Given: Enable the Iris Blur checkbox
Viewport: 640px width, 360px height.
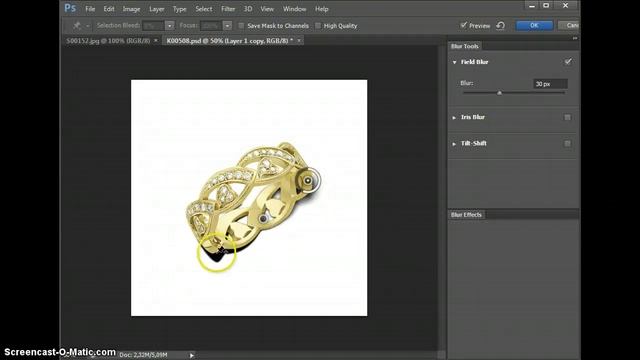Looking at the screenshot, I should pos(567,117).
